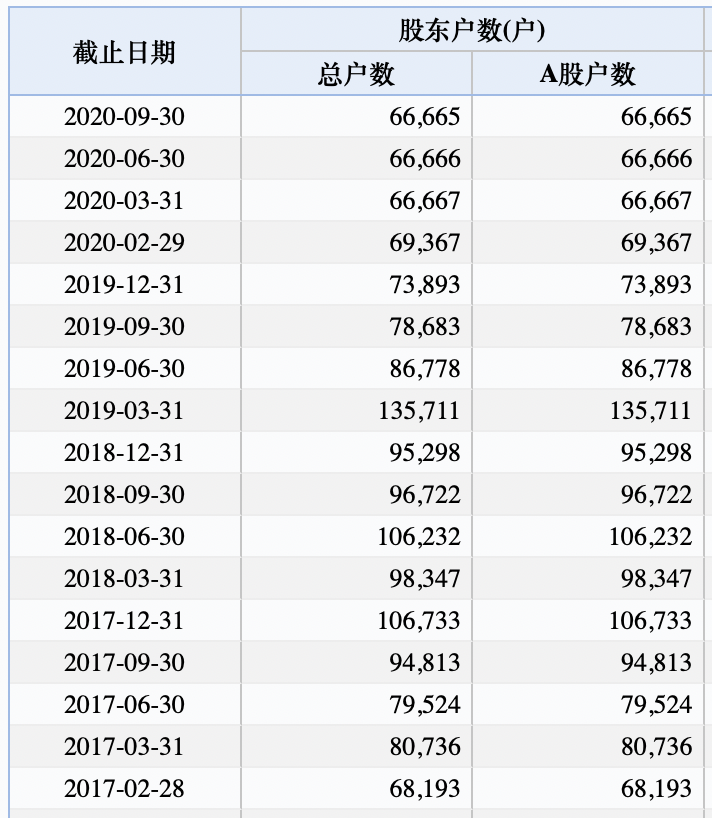712x818 pixels.
Task: Click the 截止日期 column header
Action: [124, 52]
